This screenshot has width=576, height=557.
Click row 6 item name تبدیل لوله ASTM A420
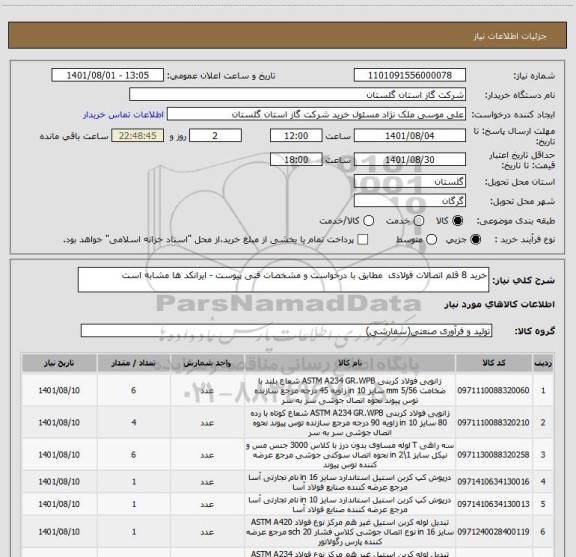(350, 532)
